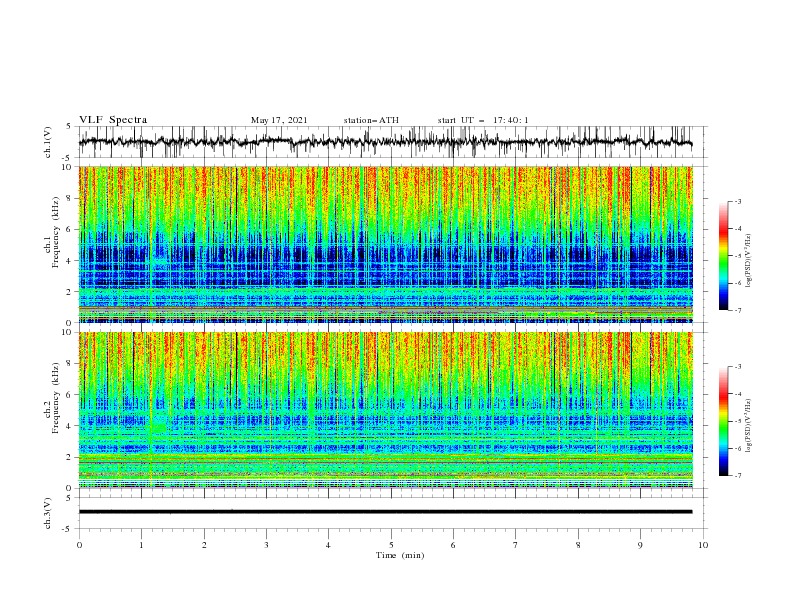This screenshot has width=792, height=612.
Task: Click the ch.3(V) axis label
Action: click(48, 513)
